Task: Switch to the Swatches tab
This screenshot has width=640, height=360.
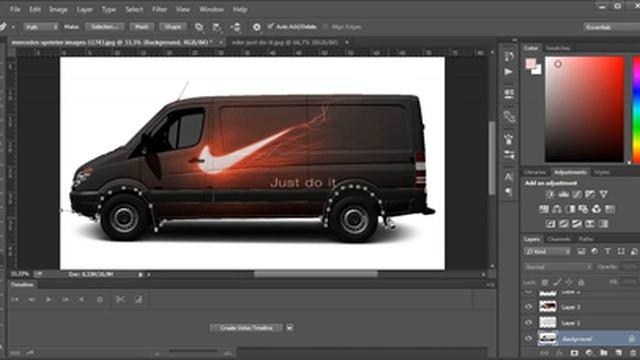Action: (x=558, y=48)
